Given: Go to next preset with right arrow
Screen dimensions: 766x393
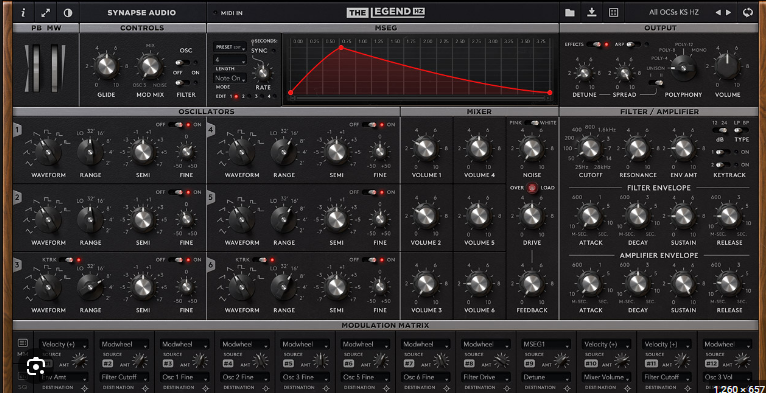Looking at the screenshot, I should pyautogui.click(x=729, y=13).
